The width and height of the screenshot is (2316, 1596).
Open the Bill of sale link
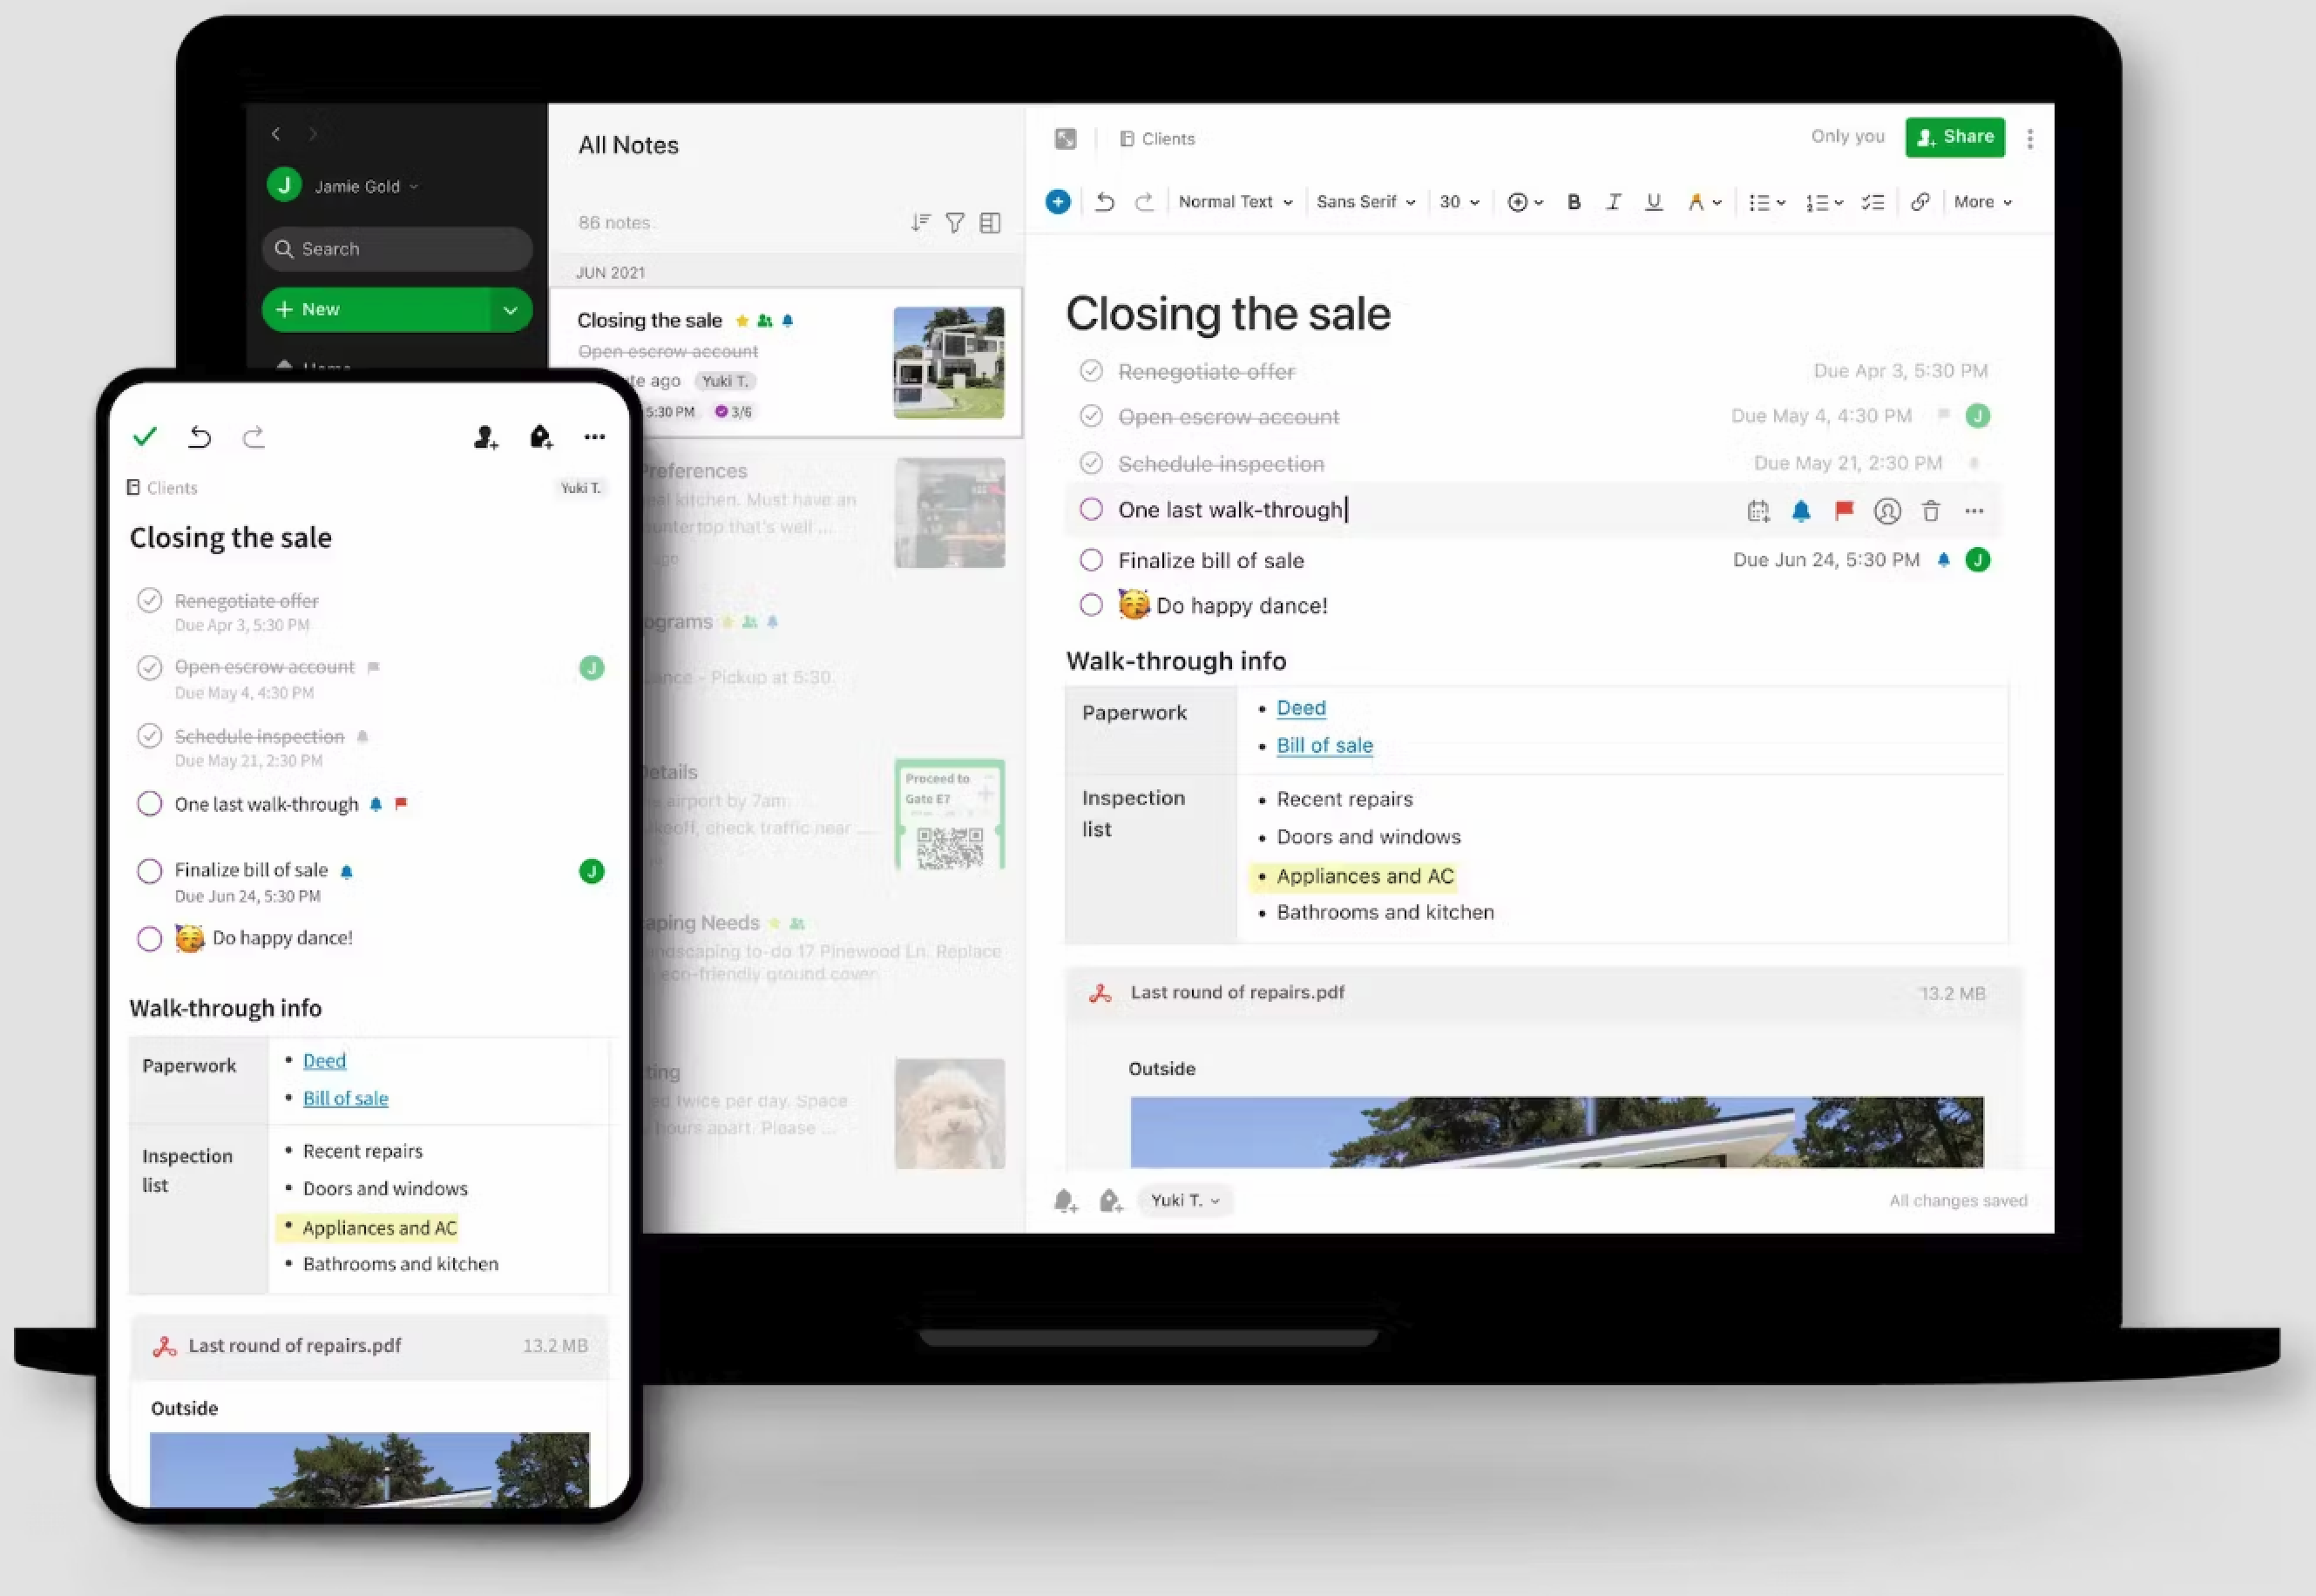pos(1324,744)
